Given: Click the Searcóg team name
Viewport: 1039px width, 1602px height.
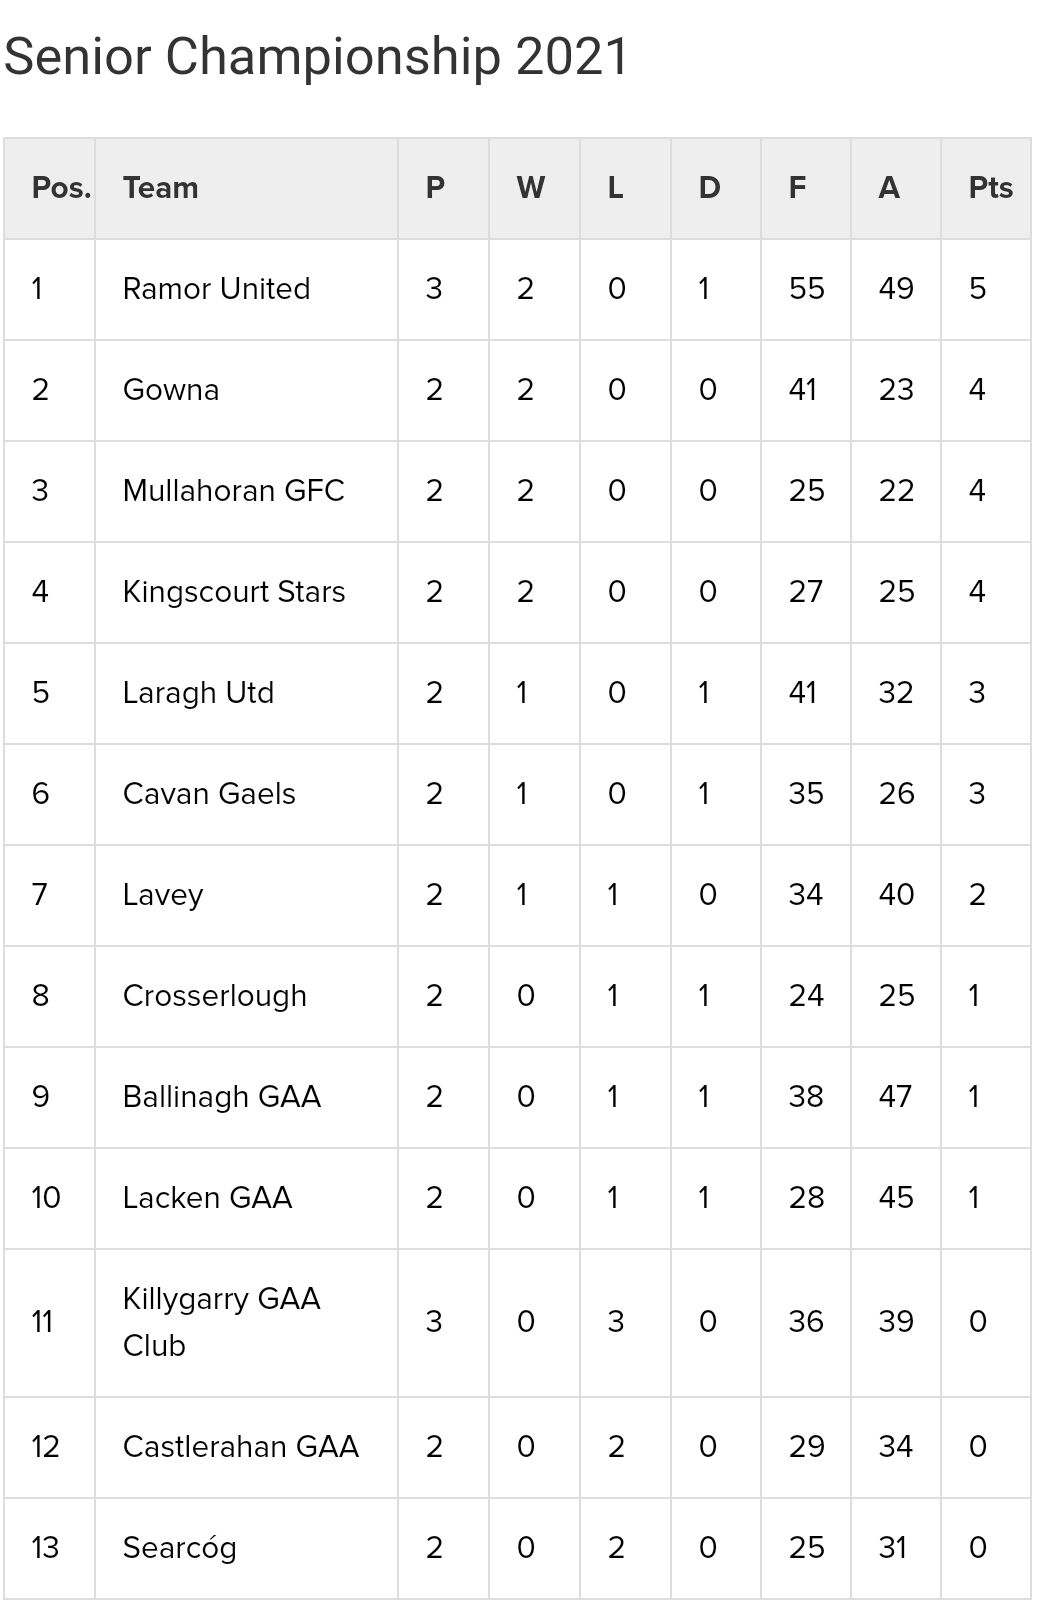Looking at the screenshot, I should coord(180,1548).
